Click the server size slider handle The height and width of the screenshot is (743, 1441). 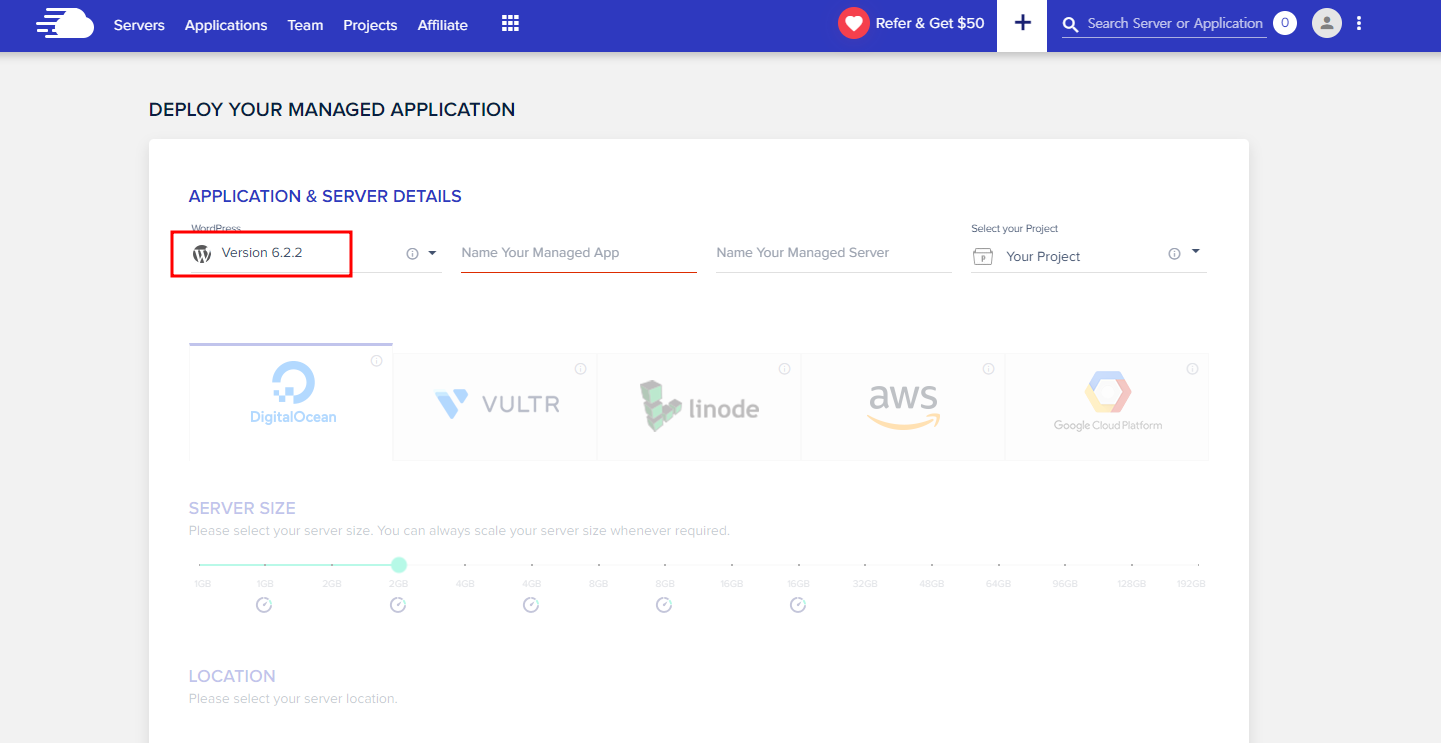tap(399, 565)
